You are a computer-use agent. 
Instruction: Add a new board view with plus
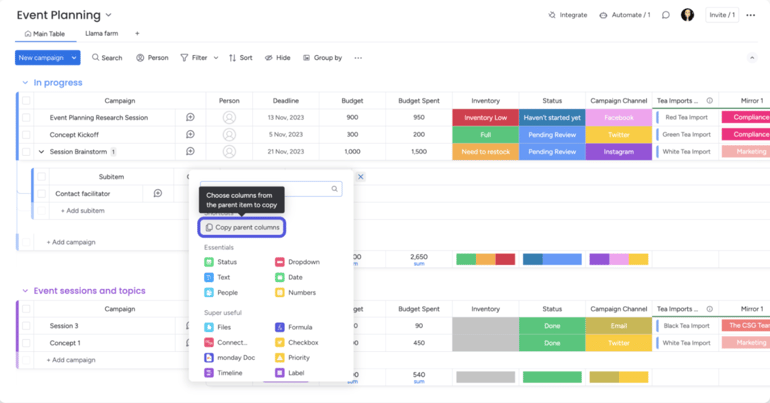pyautogui.click(x=137, y=33)
